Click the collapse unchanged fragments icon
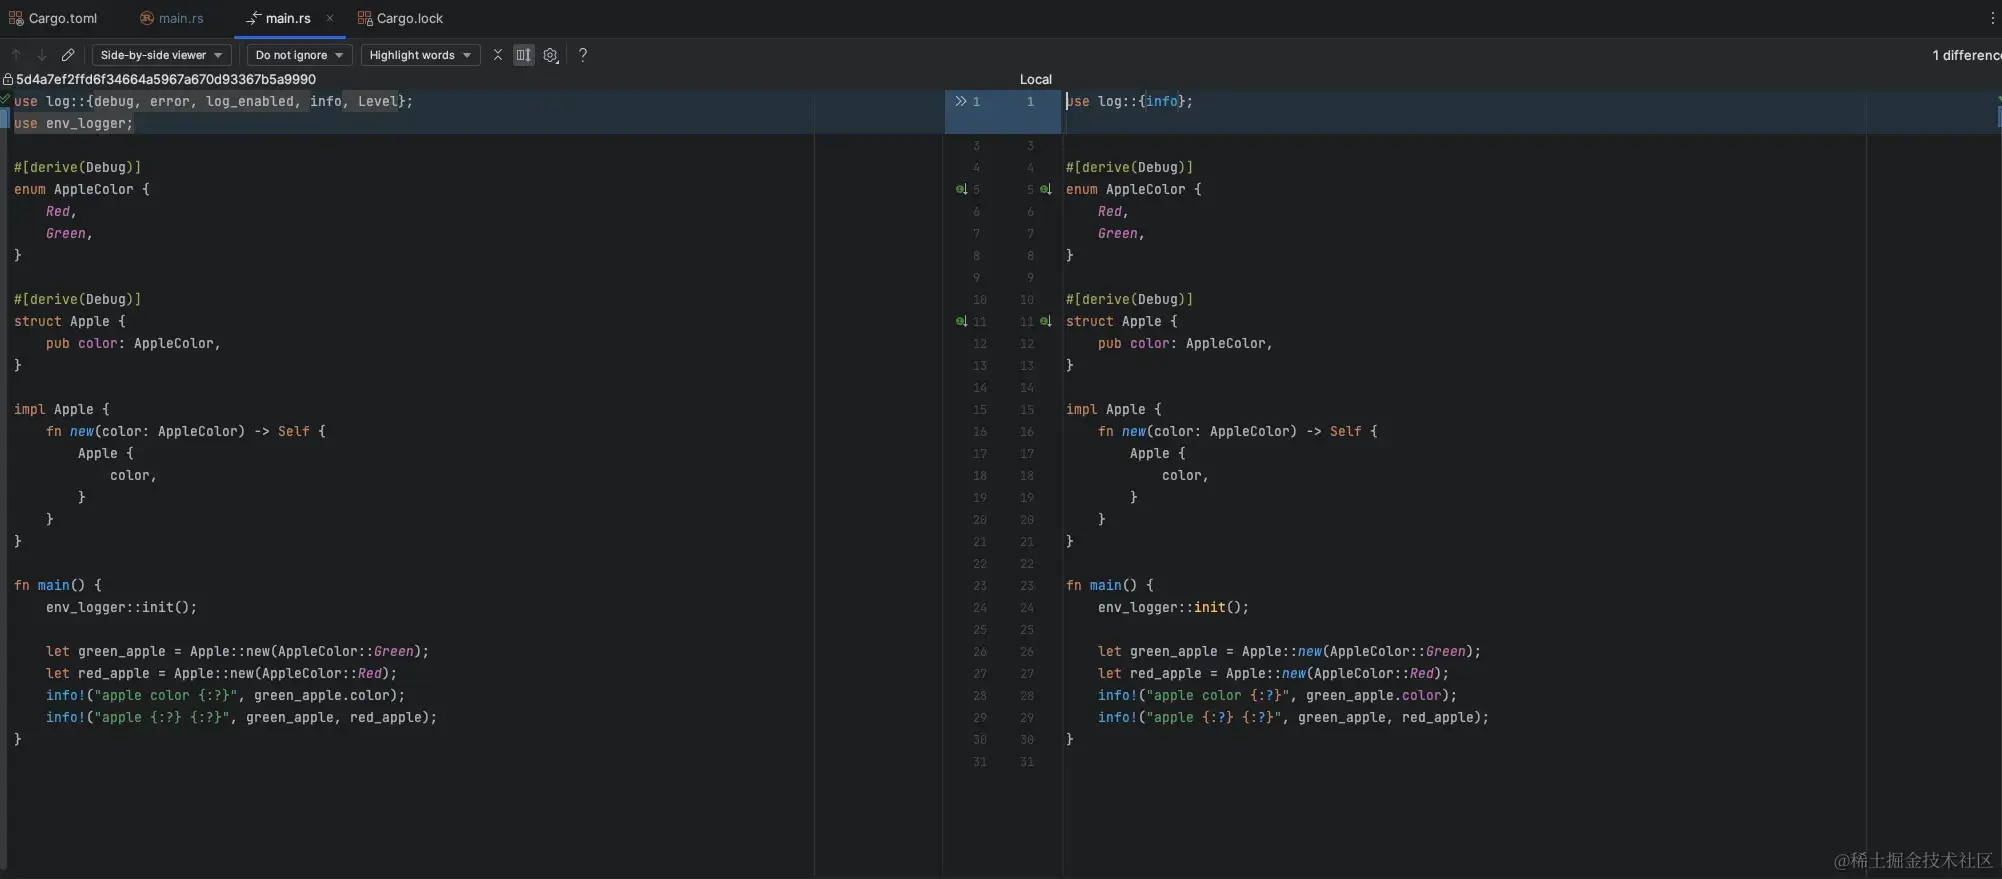This screenshot has width=2002, height=879. coord(497,55)
